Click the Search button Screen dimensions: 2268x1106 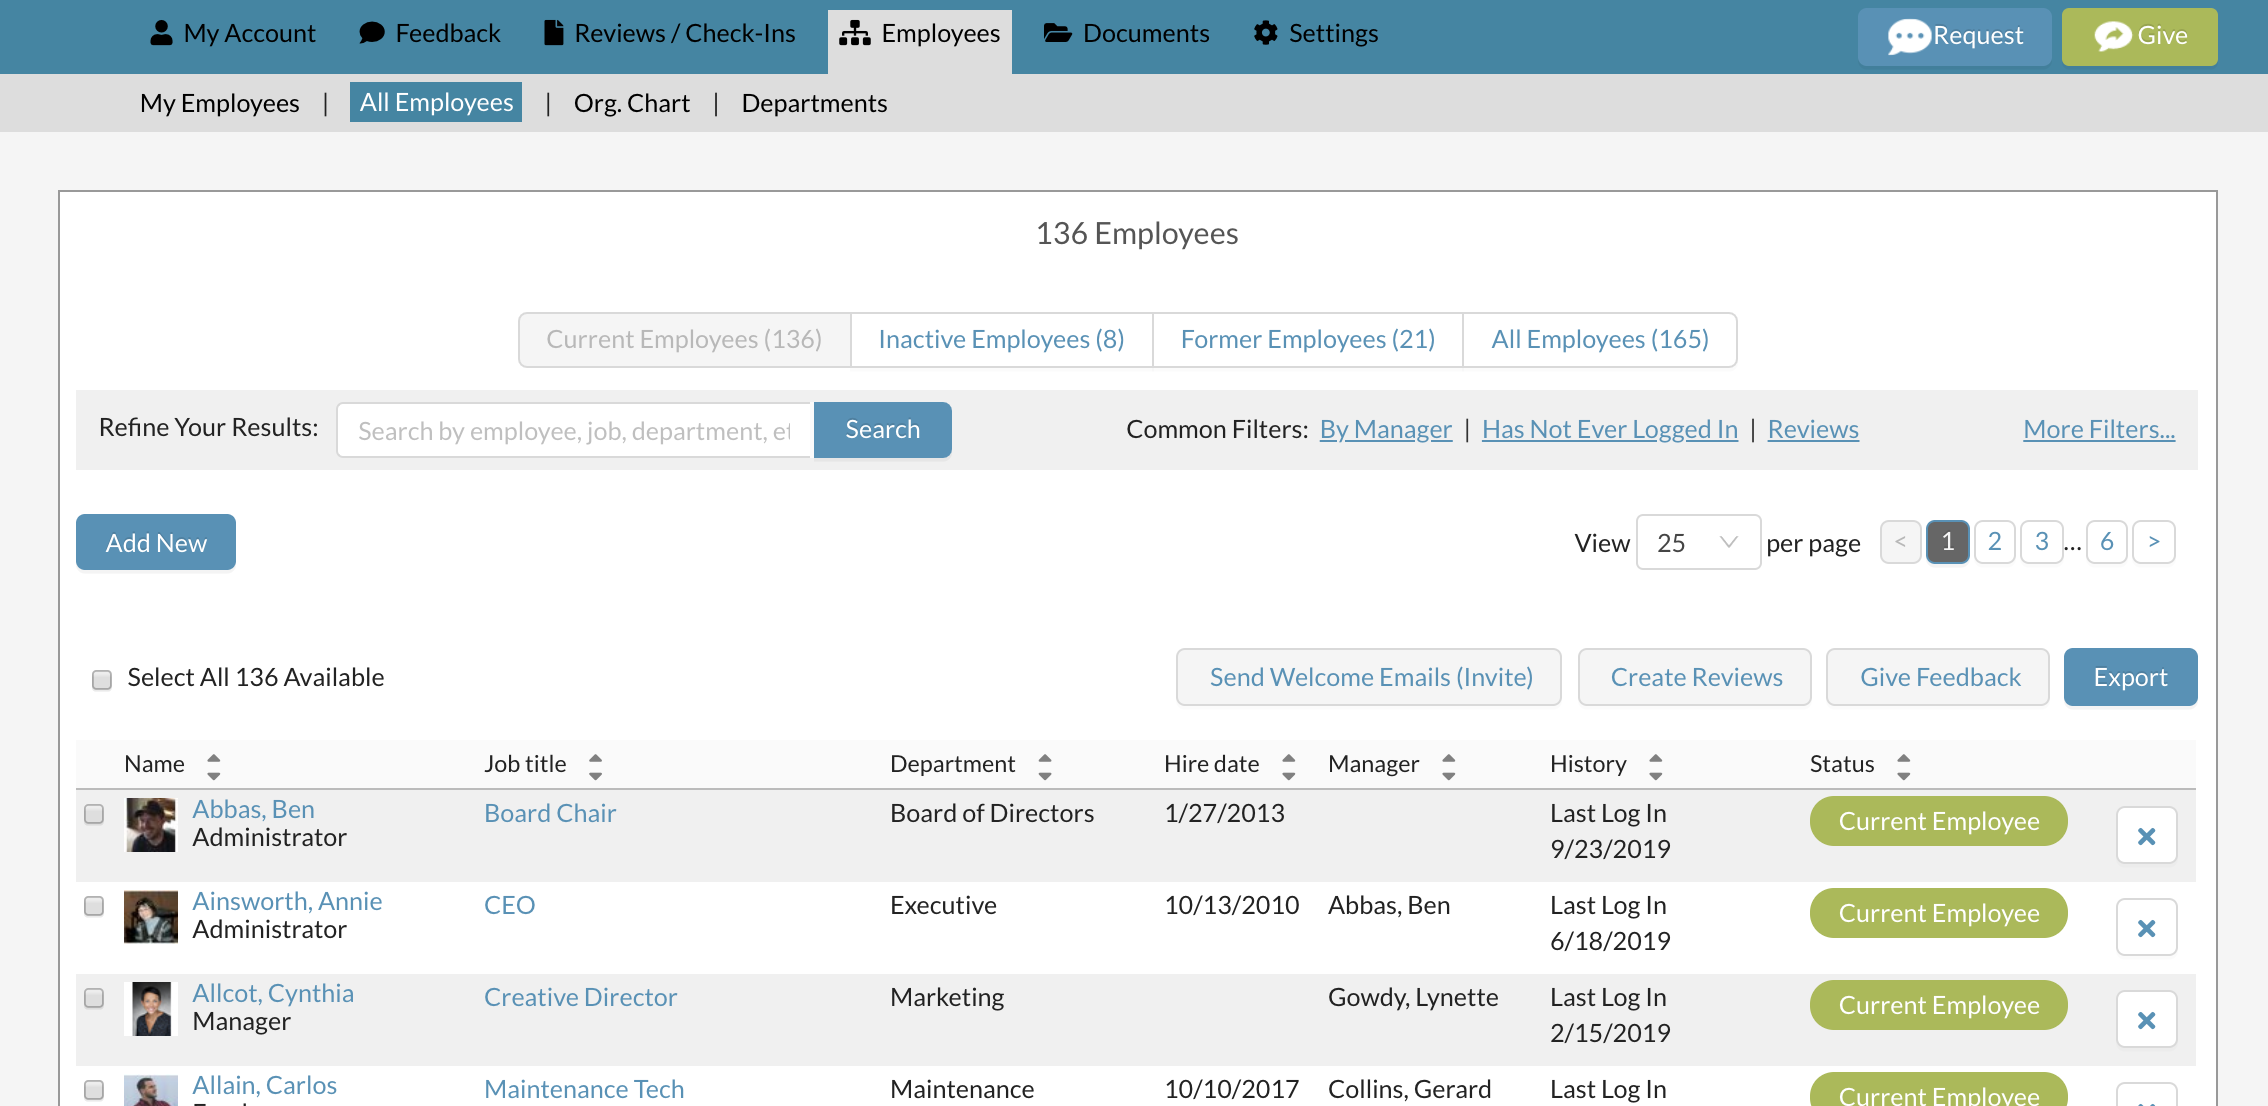coord(883,430)
